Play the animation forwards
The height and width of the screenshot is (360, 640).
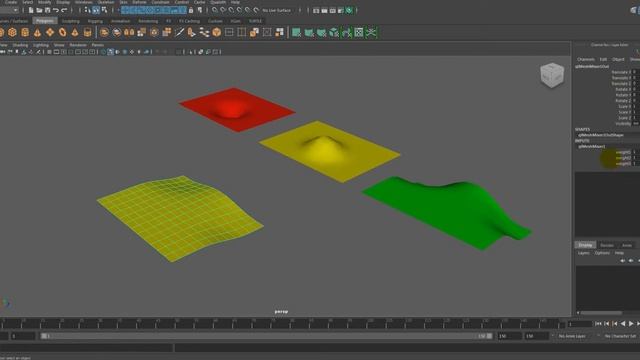[631, 324]
